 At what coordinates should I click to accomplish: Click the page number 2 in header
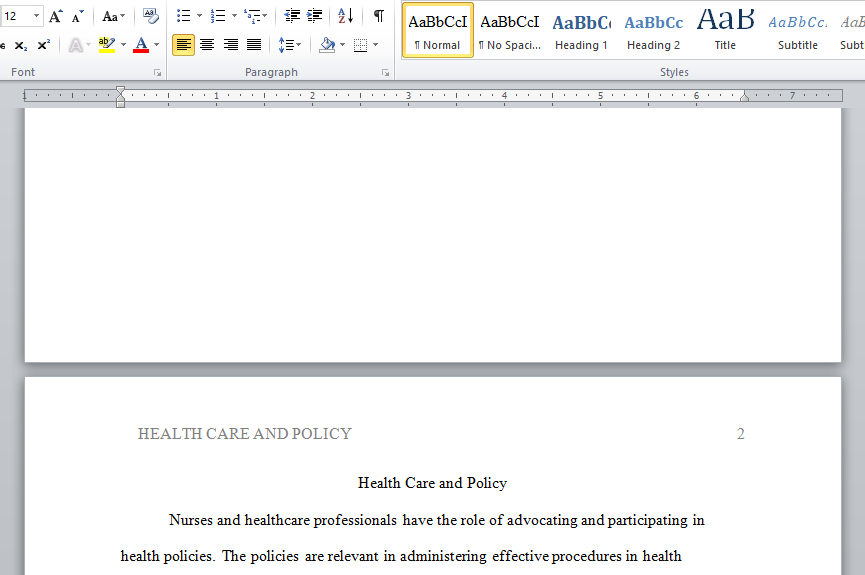click(x=740, y=434)
